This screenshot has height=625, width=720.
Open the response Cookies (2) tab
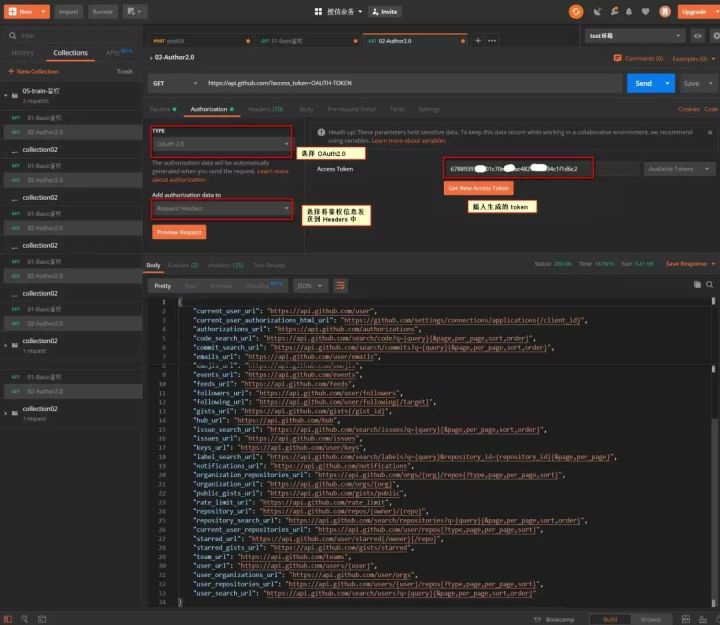(x=183, y=265)
